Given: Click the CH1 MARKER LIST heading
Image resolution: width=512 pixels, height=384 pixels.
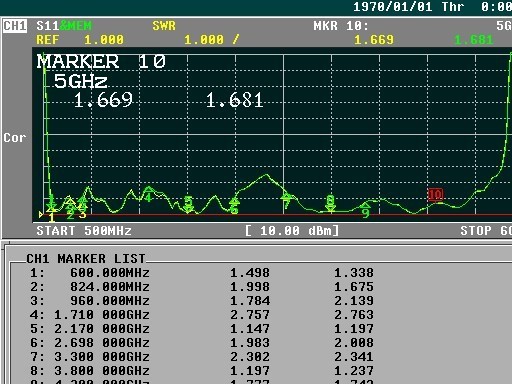Looking at the screenshot, I should 86,259.
